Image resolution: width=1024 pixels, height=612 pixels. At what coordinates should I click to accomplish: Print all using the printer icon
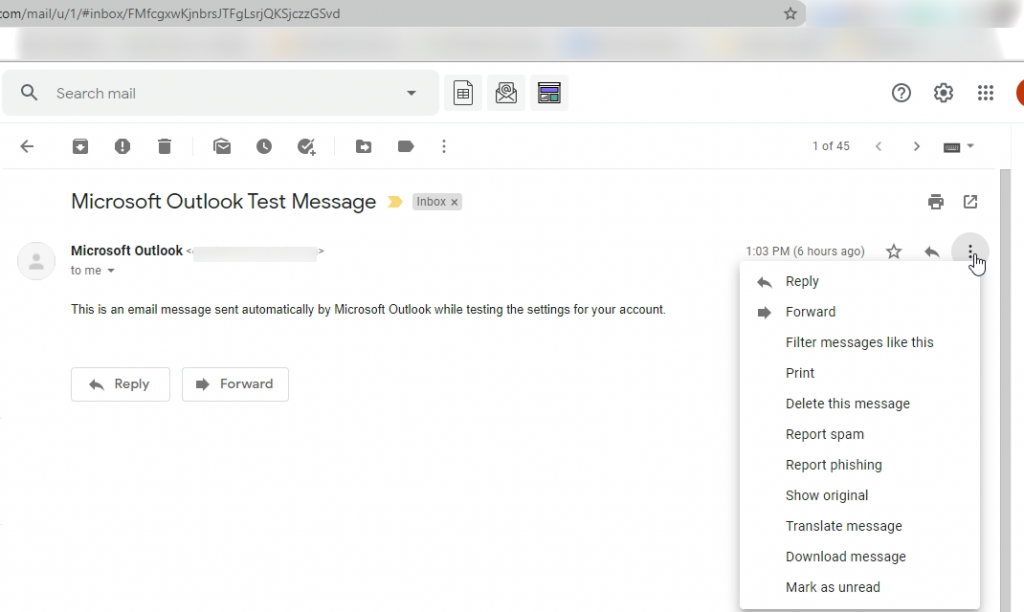936,202
